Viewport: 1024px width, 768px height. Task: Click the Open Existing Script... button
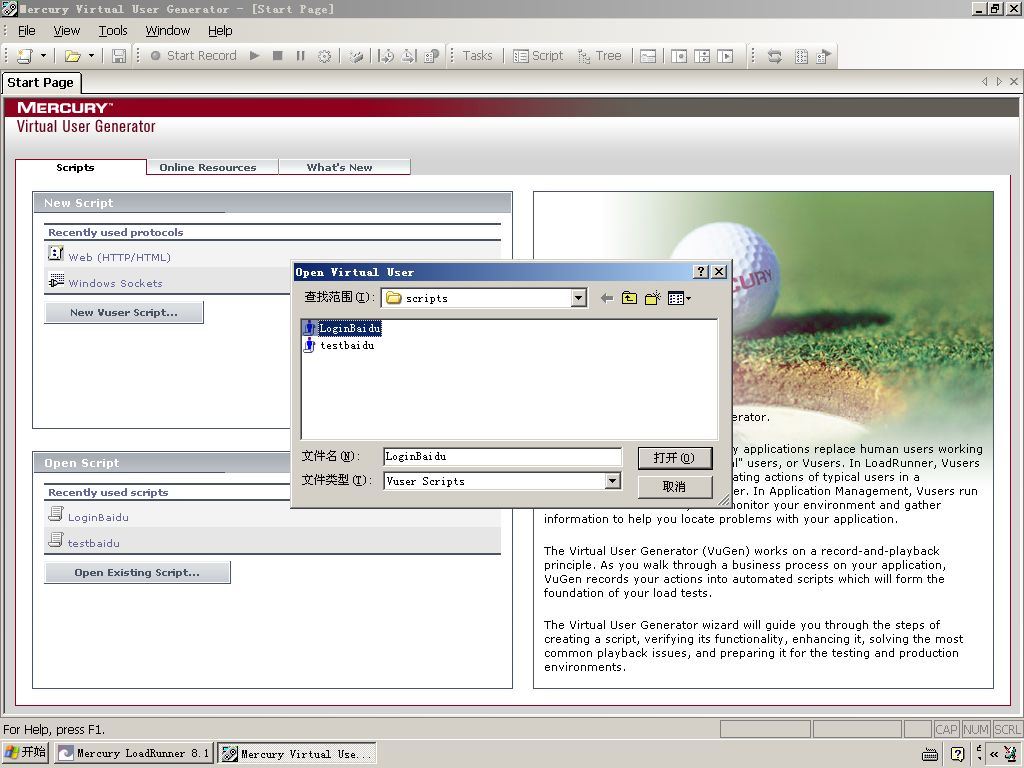[137, 572]
